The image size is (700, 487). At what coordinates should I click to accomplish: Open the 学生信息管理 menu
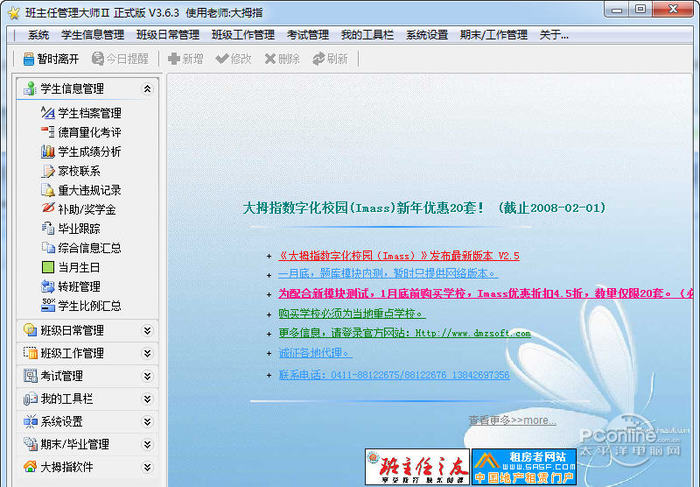pyautogui.click(x=92, y=35)
